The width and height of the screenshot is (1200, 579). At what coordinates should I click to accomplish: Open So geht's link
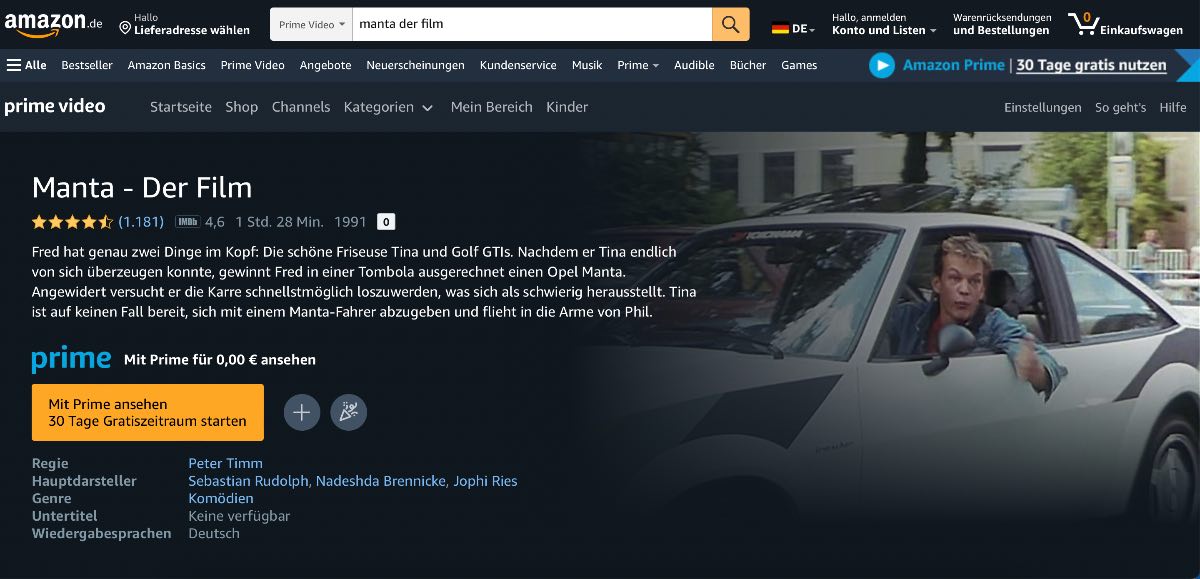(x=1120, y=107)
